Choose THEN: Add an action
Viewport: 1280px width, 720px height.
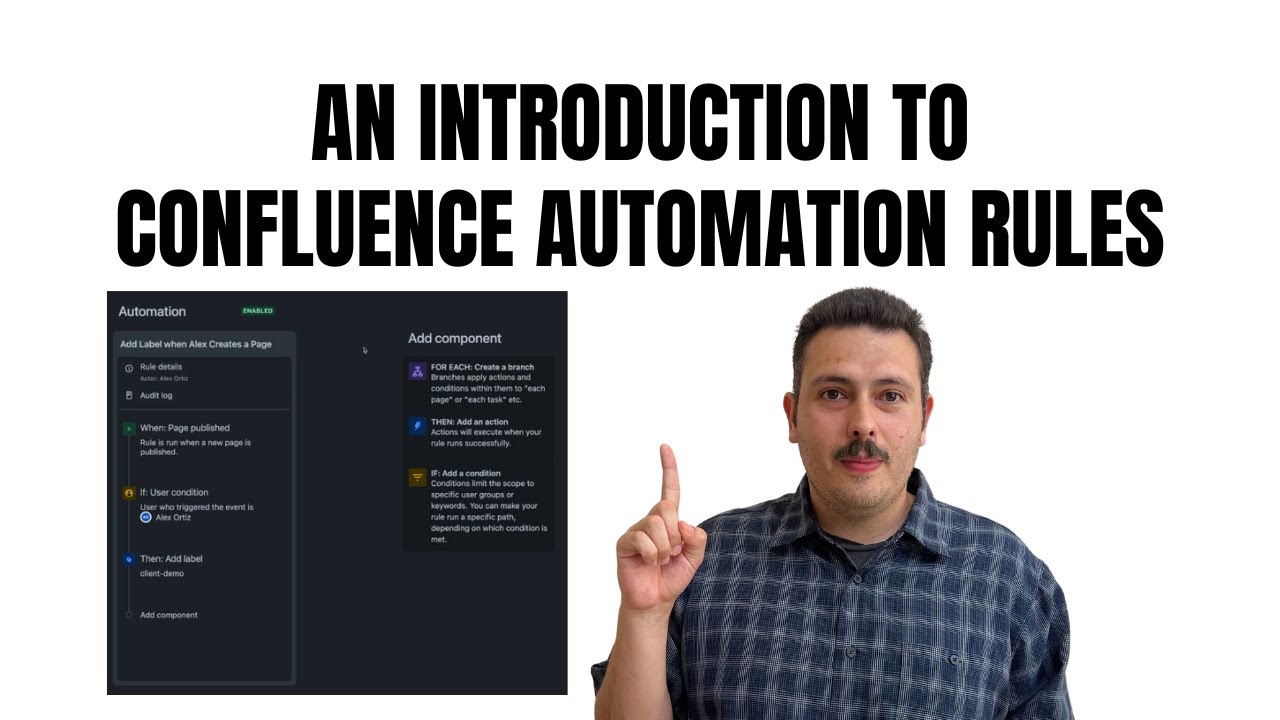472,422
